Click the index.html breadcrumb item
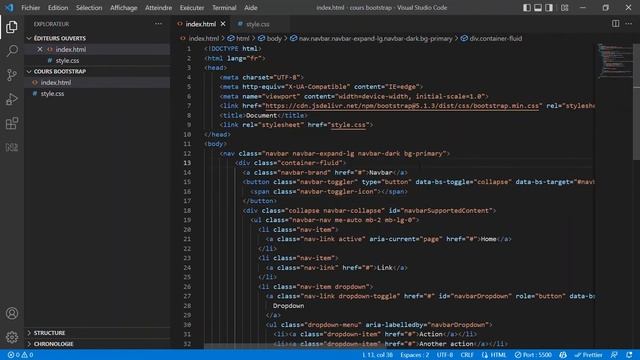 pos(200,38)
